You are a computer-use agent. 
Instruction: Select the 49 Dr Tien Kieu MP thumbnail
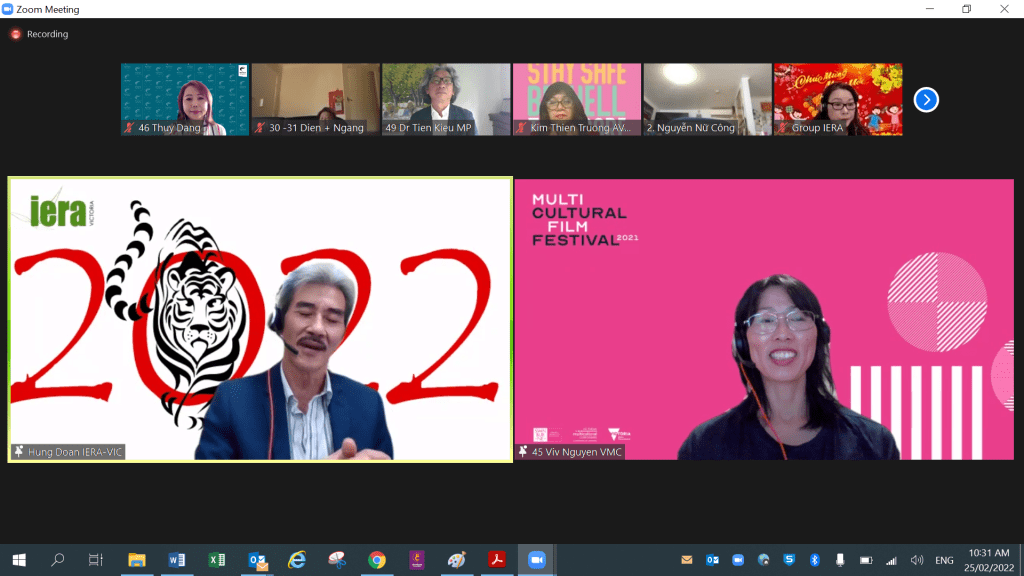point(446,99)
